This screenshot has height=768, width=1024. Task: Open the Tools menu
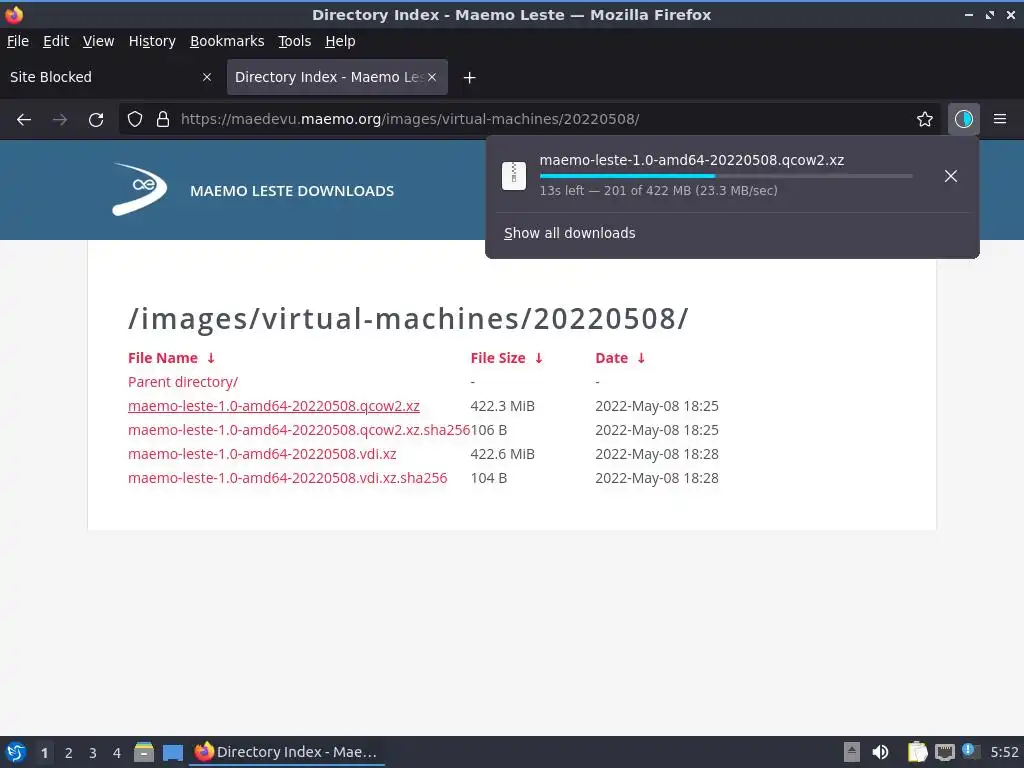295,41
